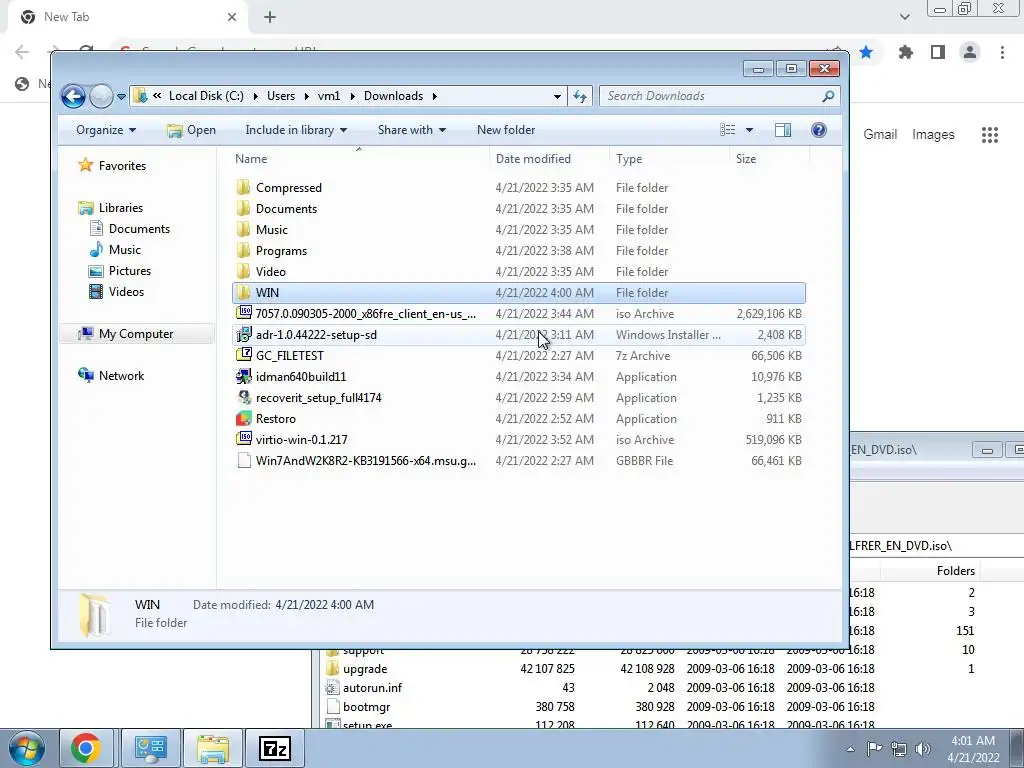Screen dimensions: 1024x768
Task: Open the recent locations dropdown arrow
Action: pos(121,97)
